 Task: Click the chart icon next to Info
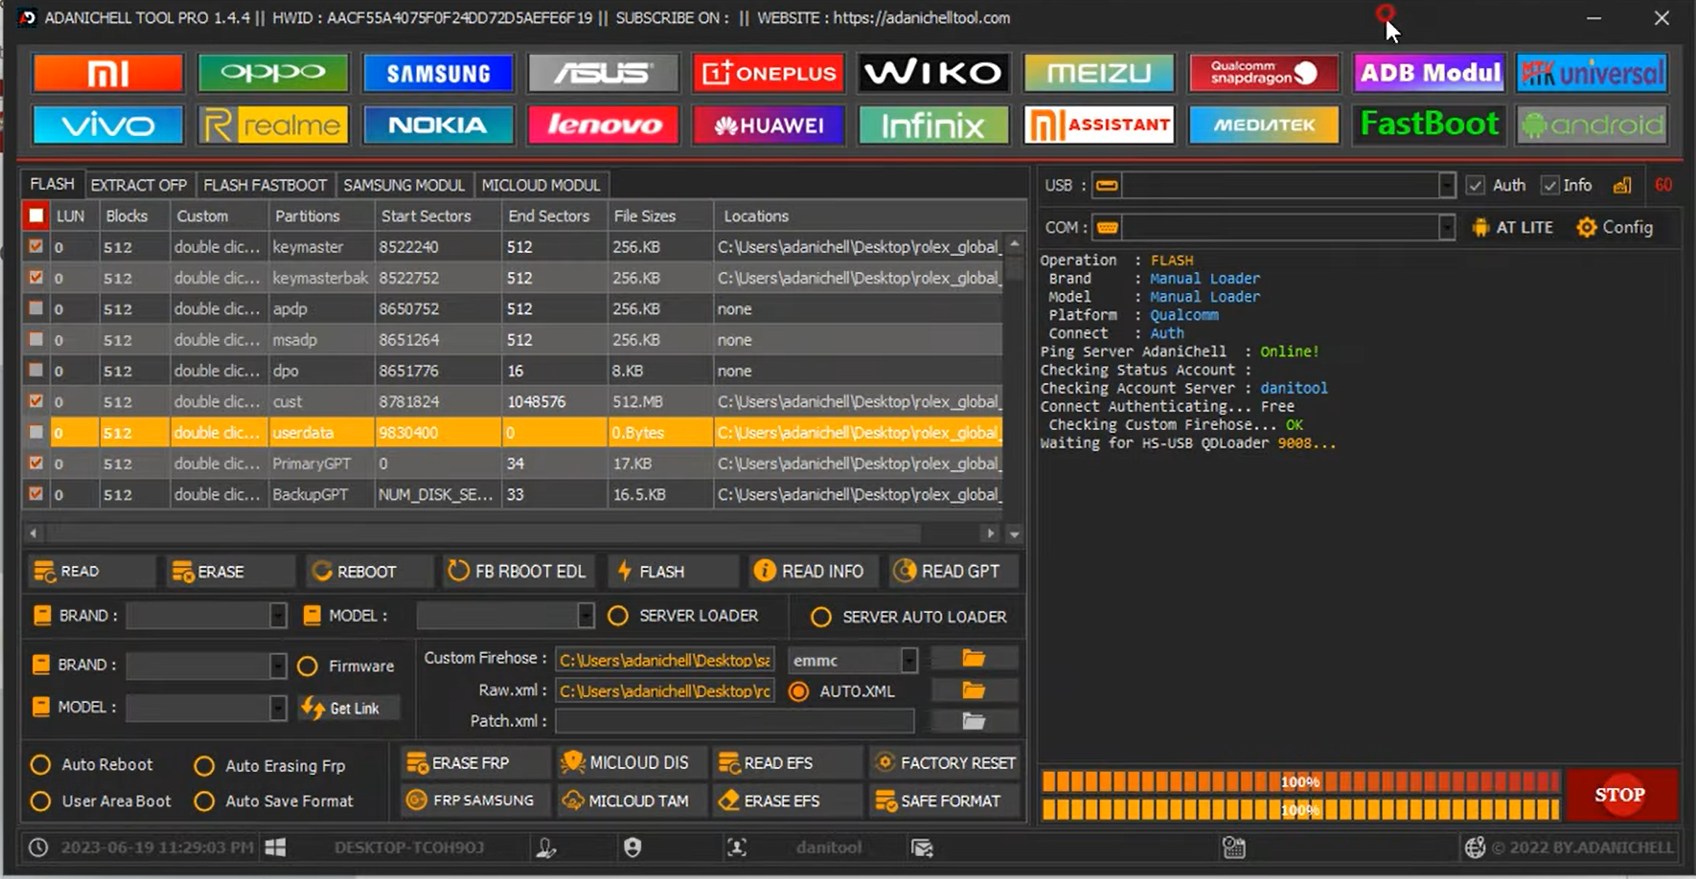coord(1622,185)
